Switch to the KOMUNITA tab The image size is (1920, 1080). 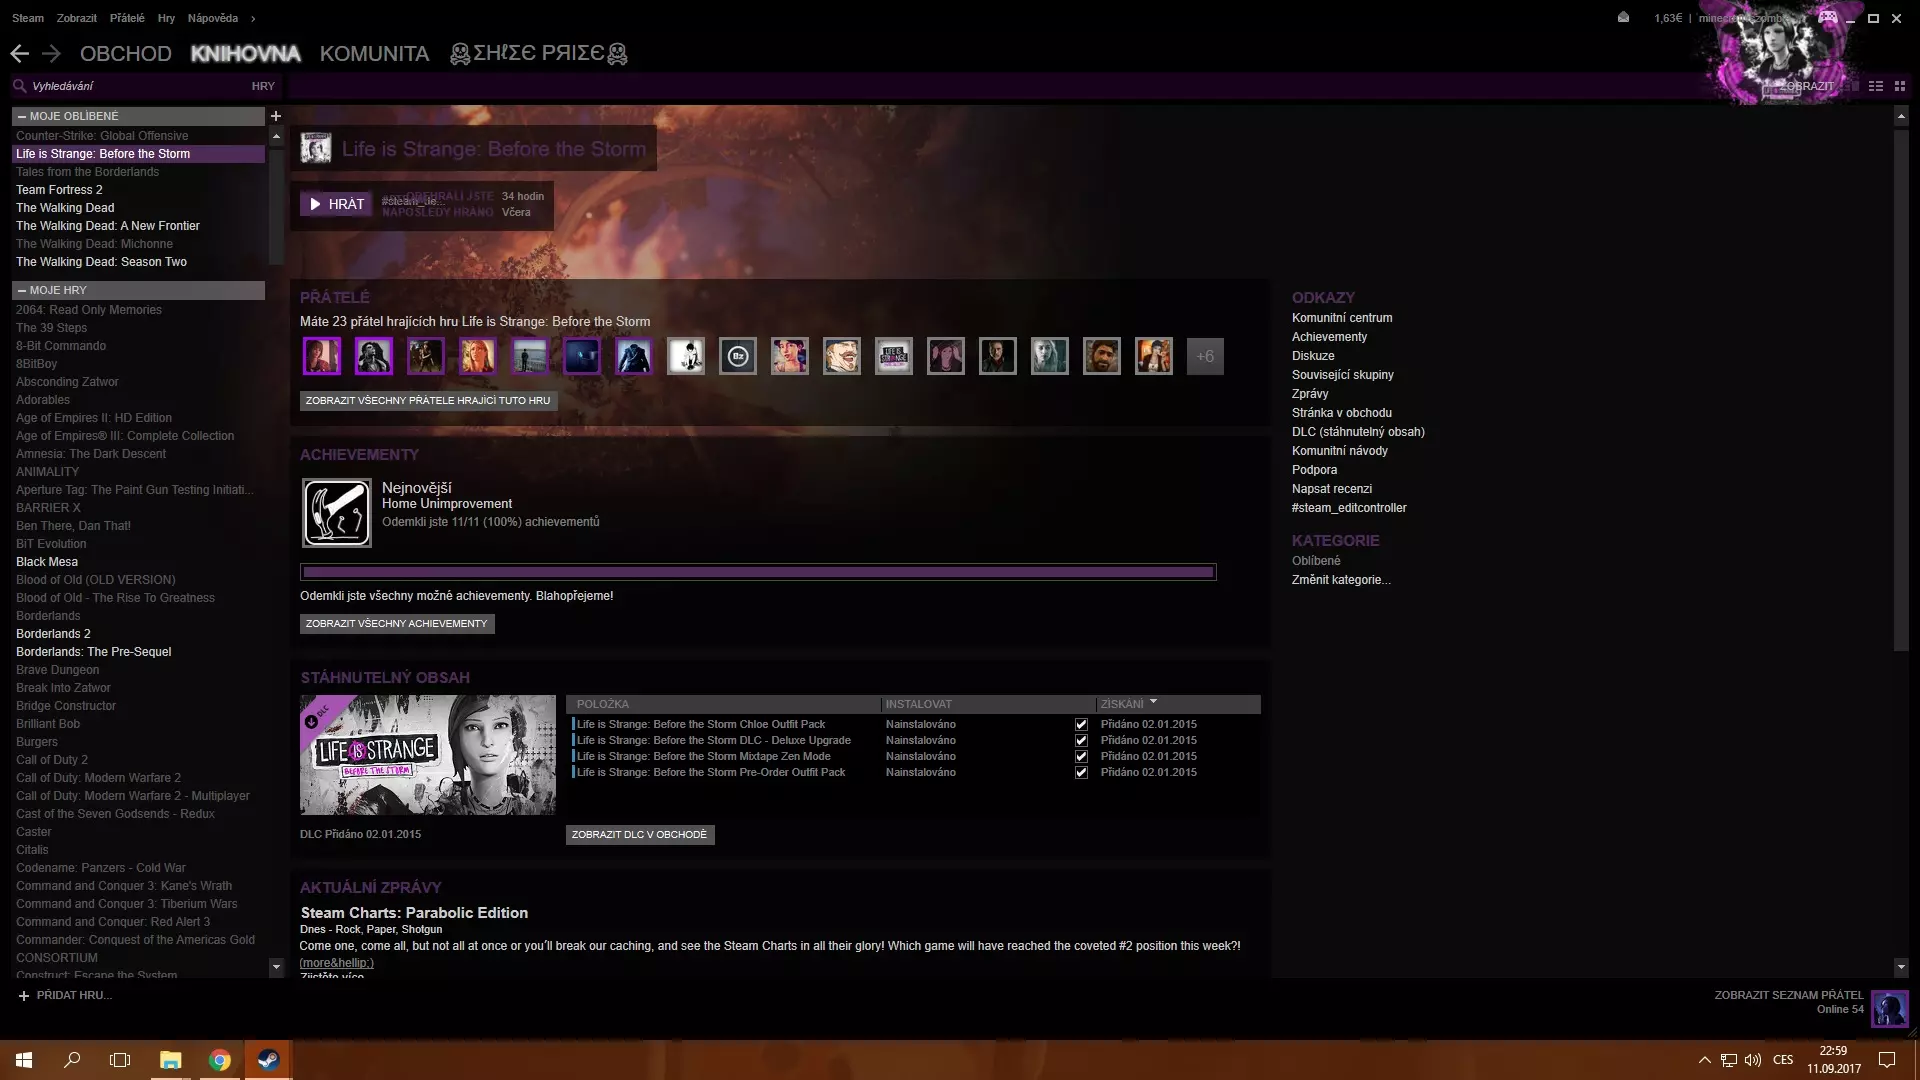click(374, 54)
